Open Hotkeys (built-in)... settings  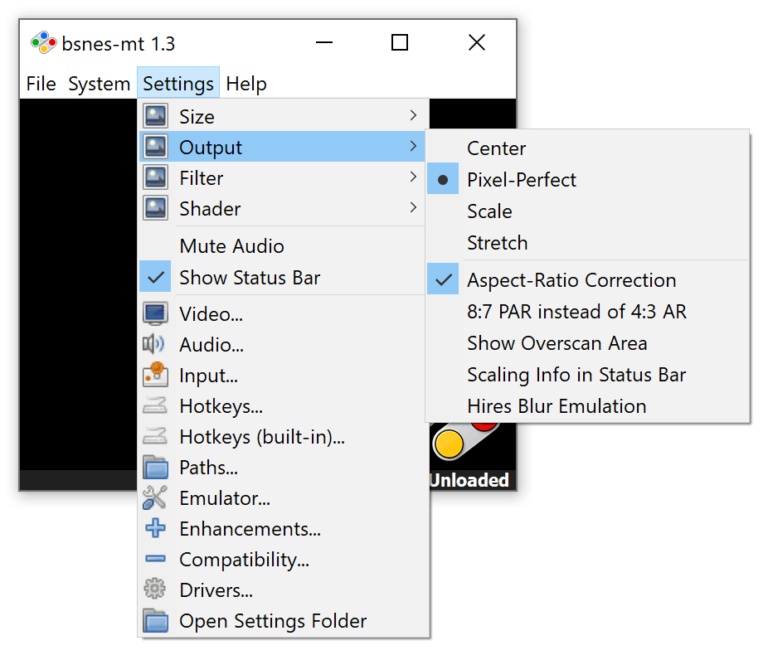click(282, 437)
